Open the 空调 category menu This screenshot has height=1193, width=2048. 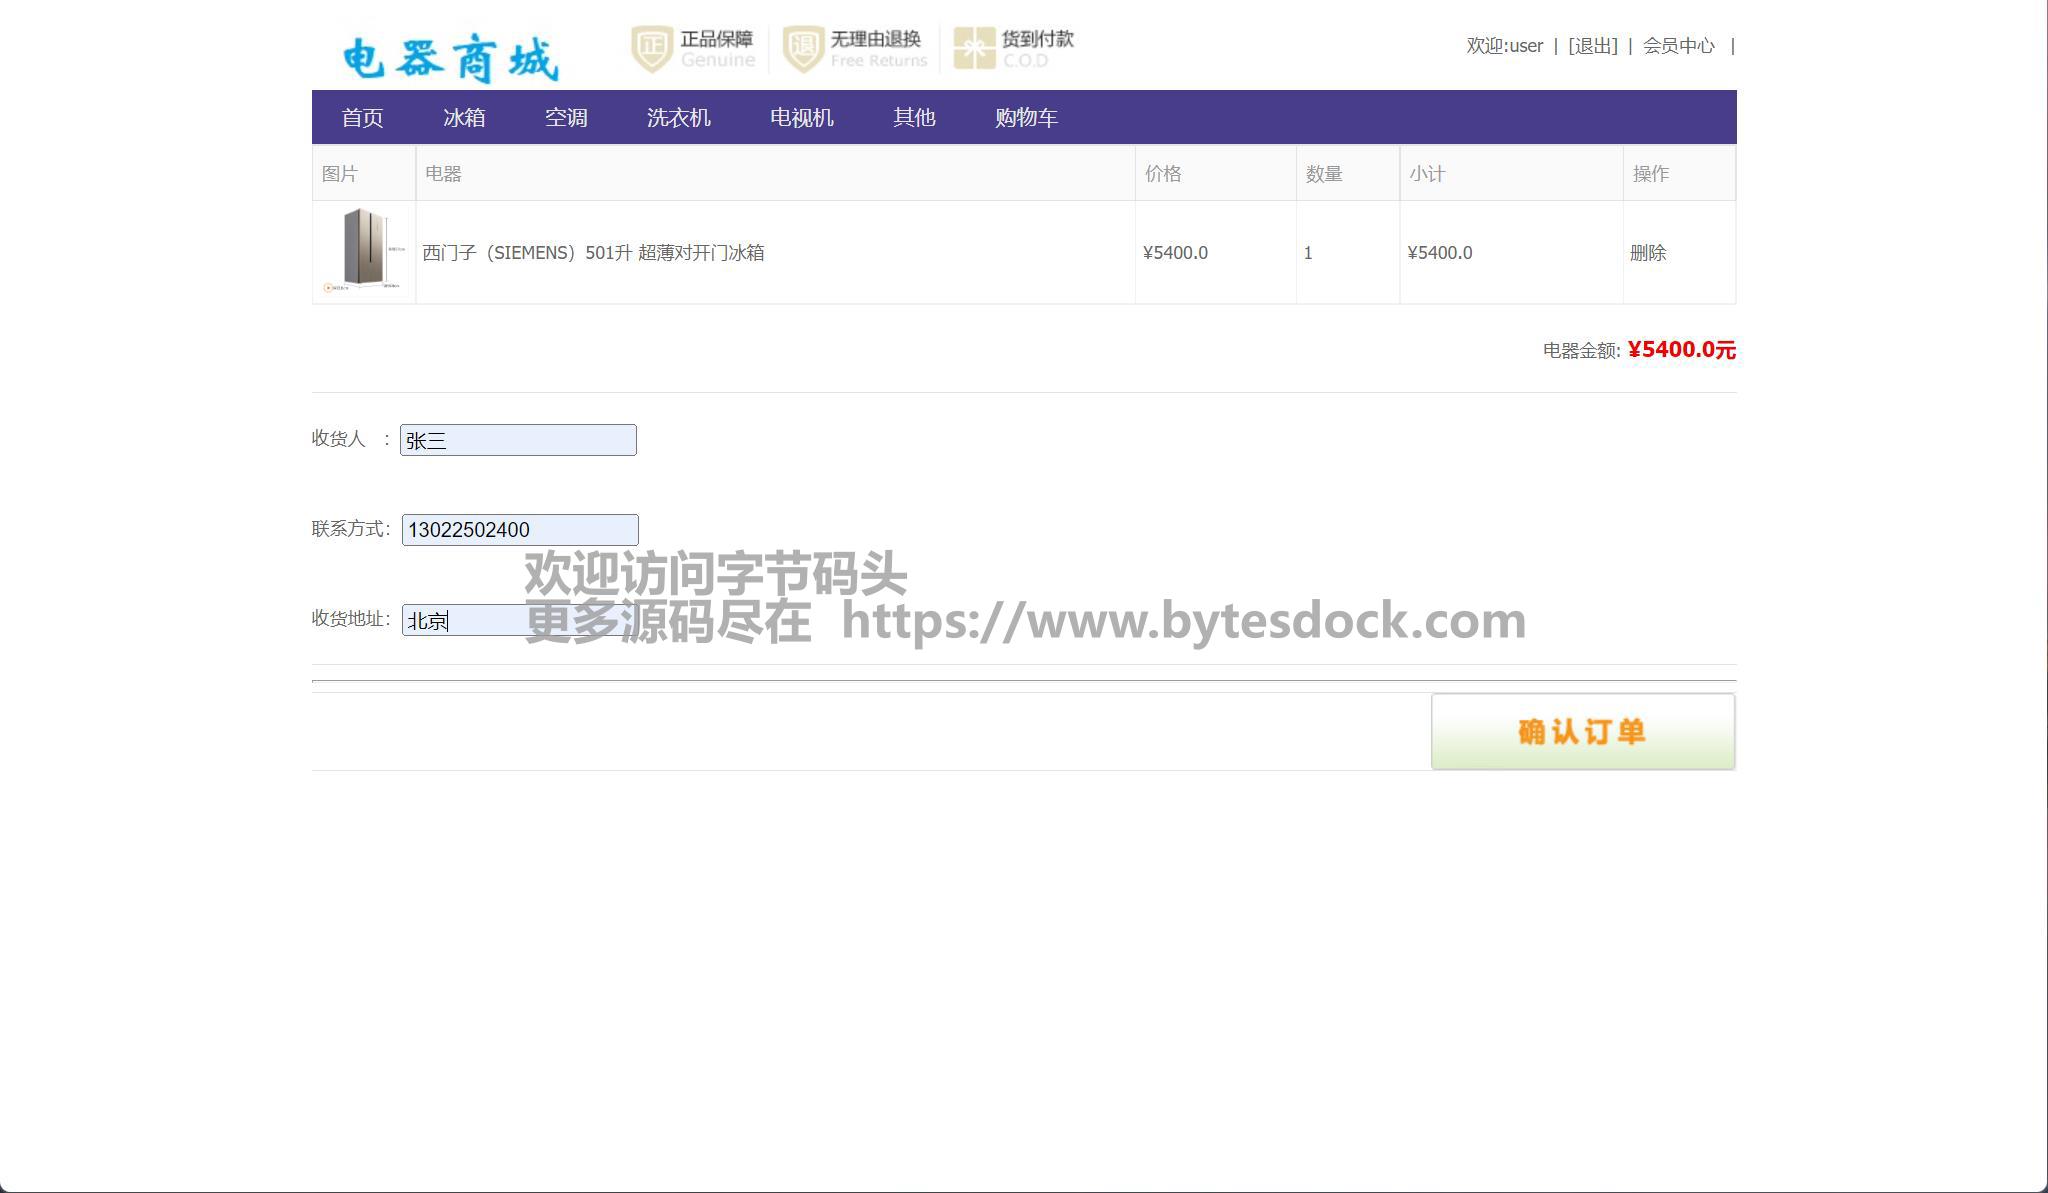point(566,118)
